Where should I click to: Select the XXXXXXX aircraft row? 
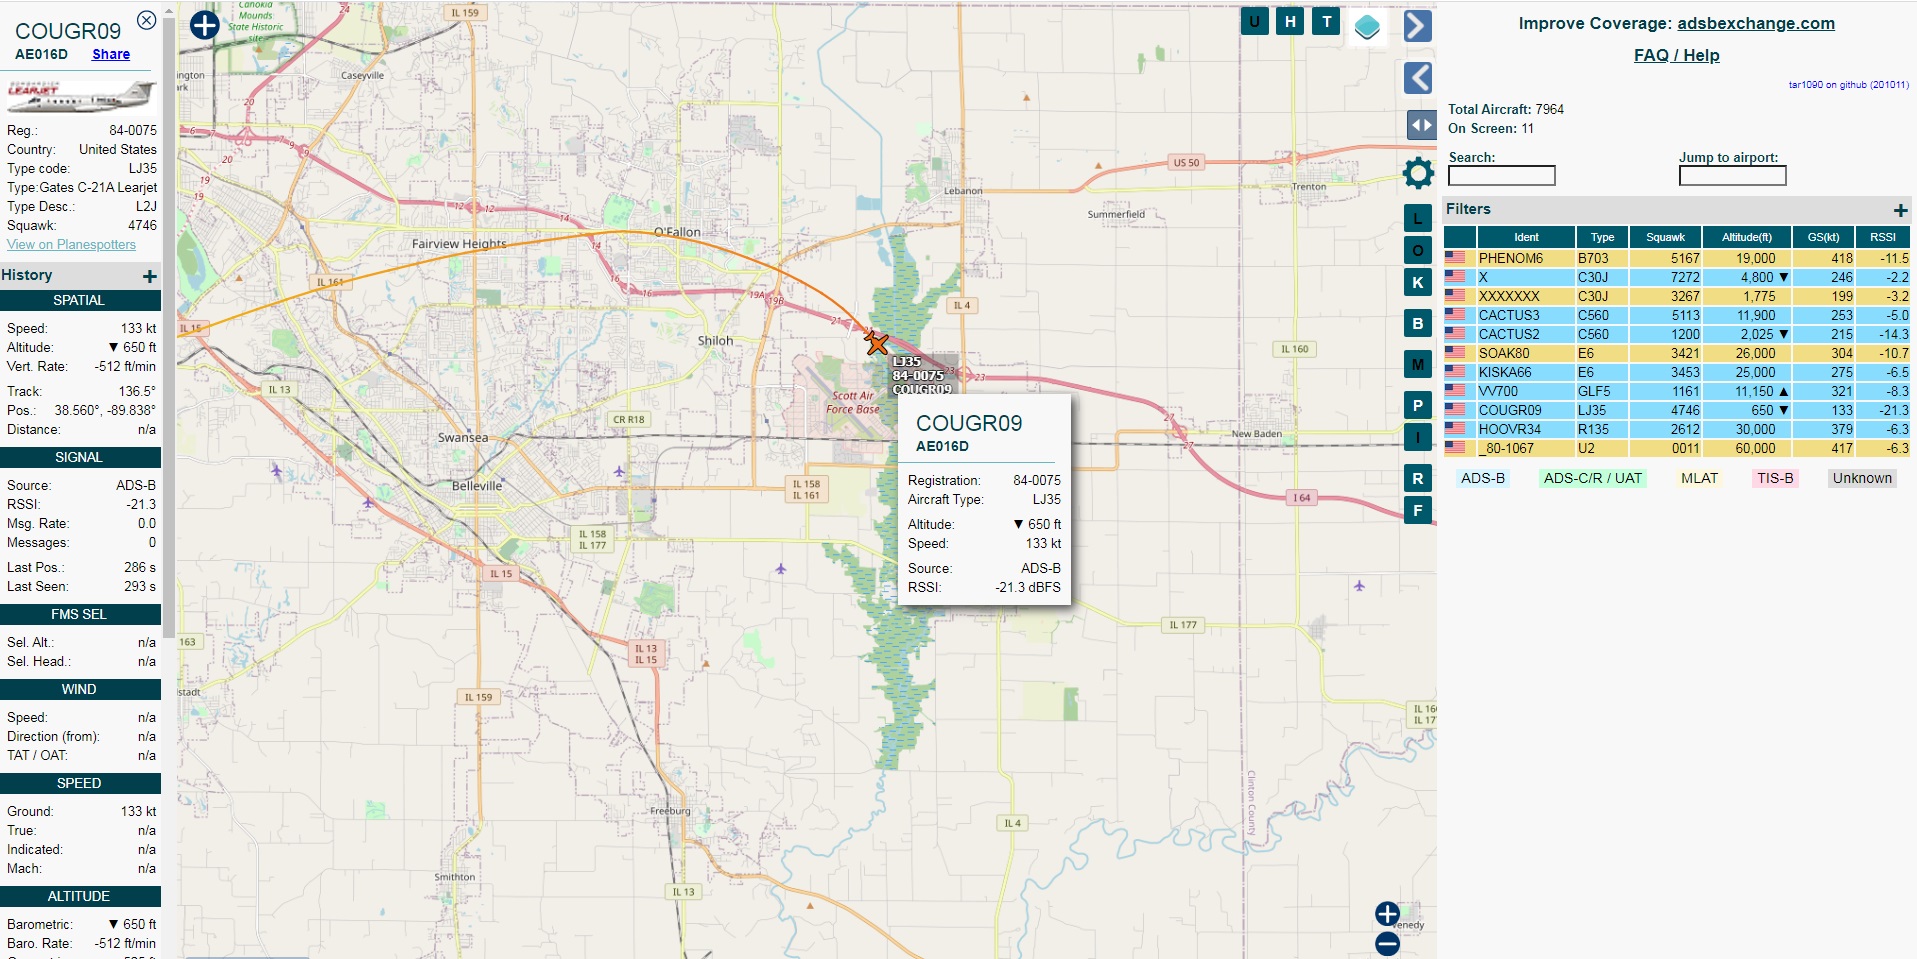(x=1677, y=296)
